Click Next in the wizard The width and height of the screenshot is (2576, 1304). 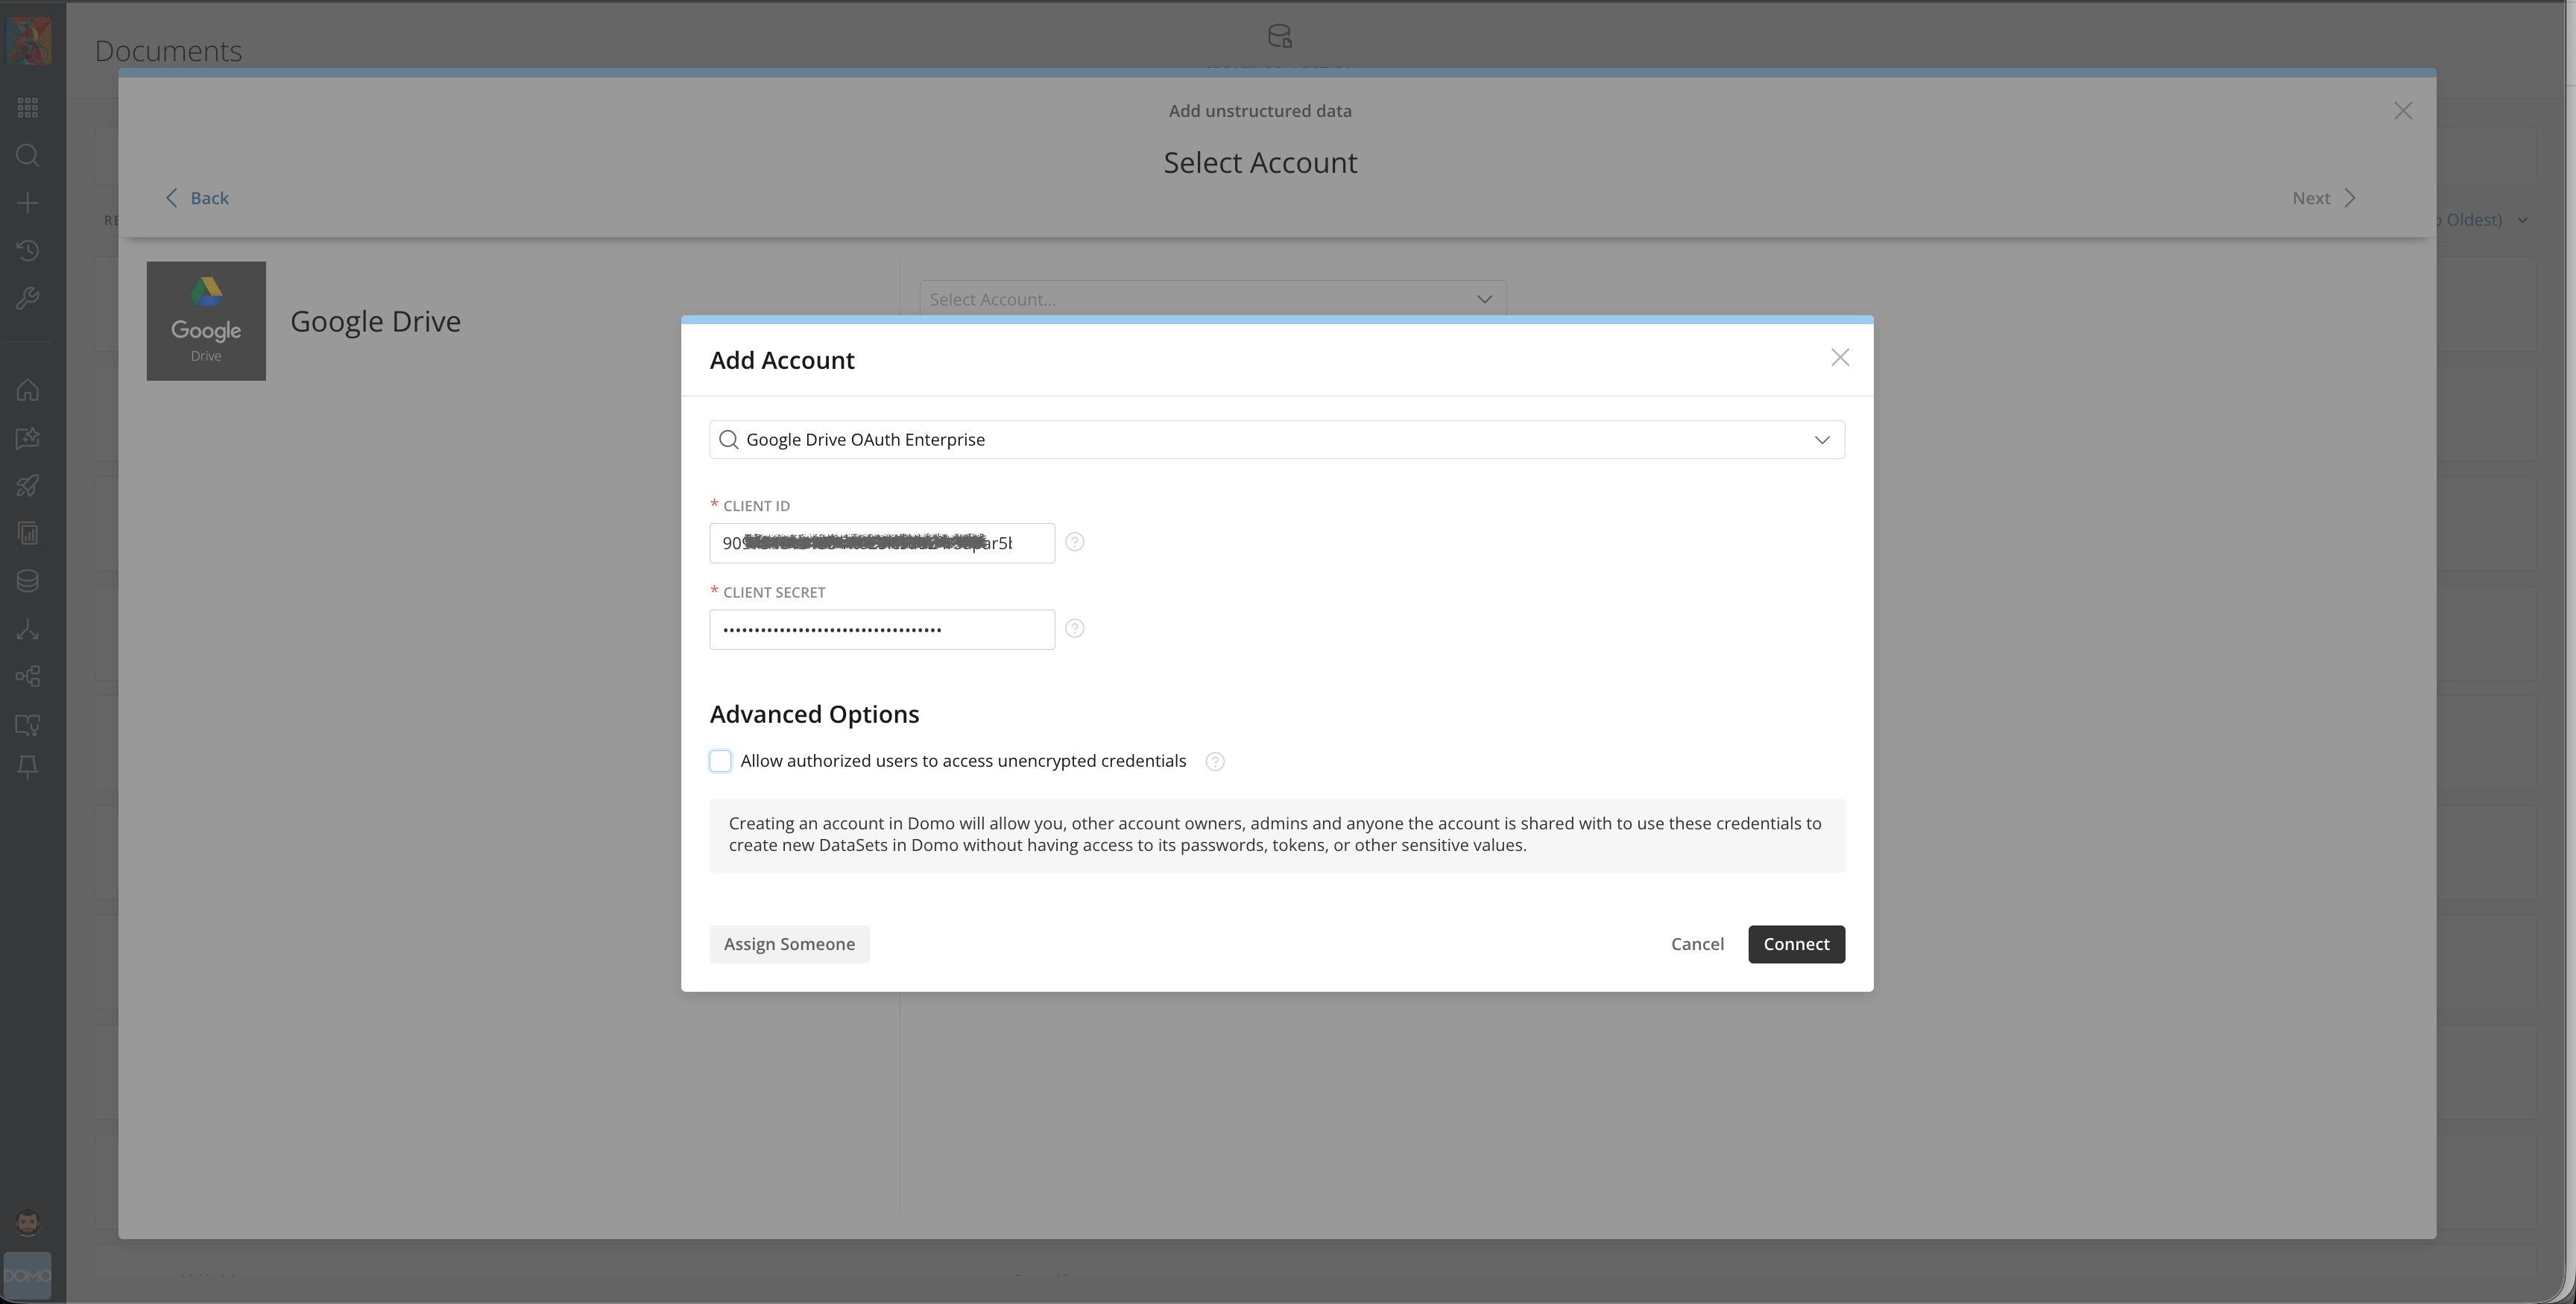tap(2324, 198)
